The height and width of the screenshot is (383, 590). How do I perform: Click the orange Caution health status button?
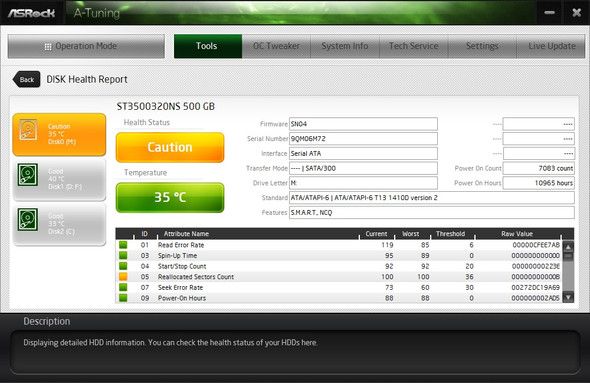coord(170,147)
